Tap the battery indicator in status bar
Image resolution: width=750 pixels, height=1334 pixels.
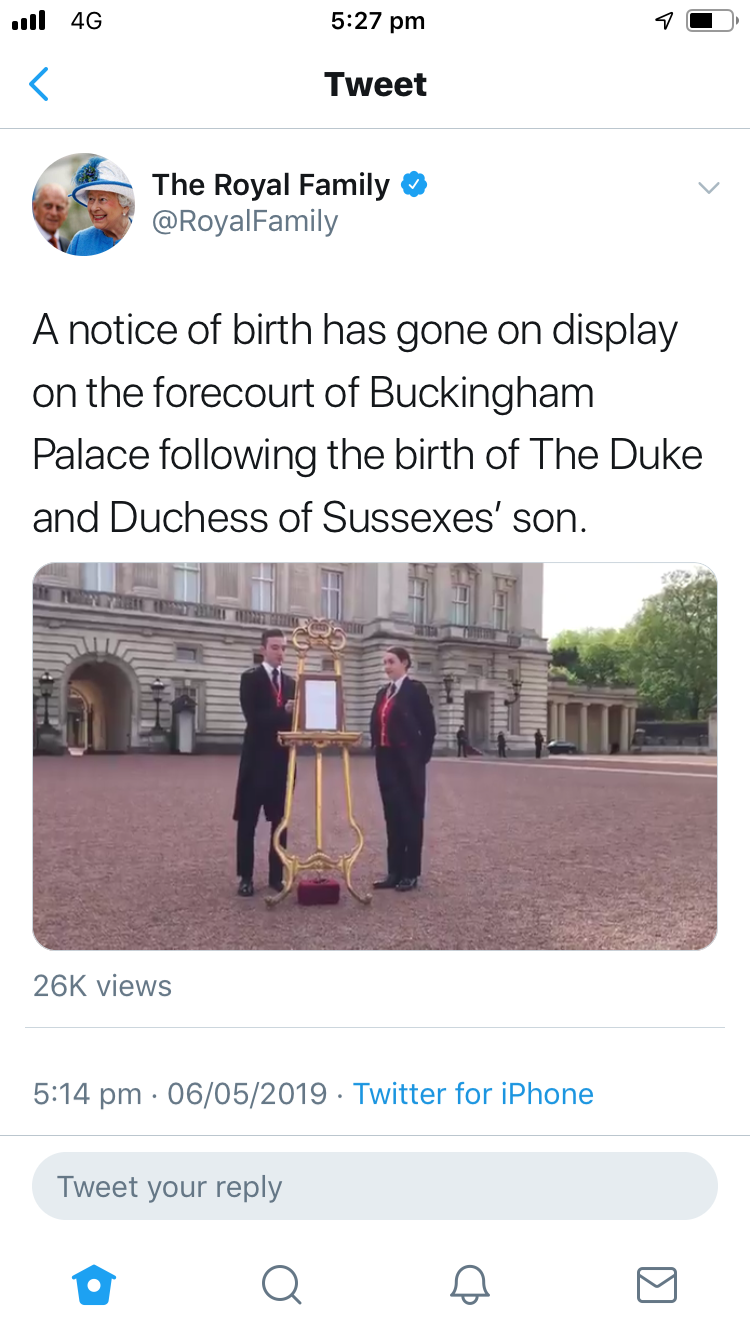pos(711,22)
